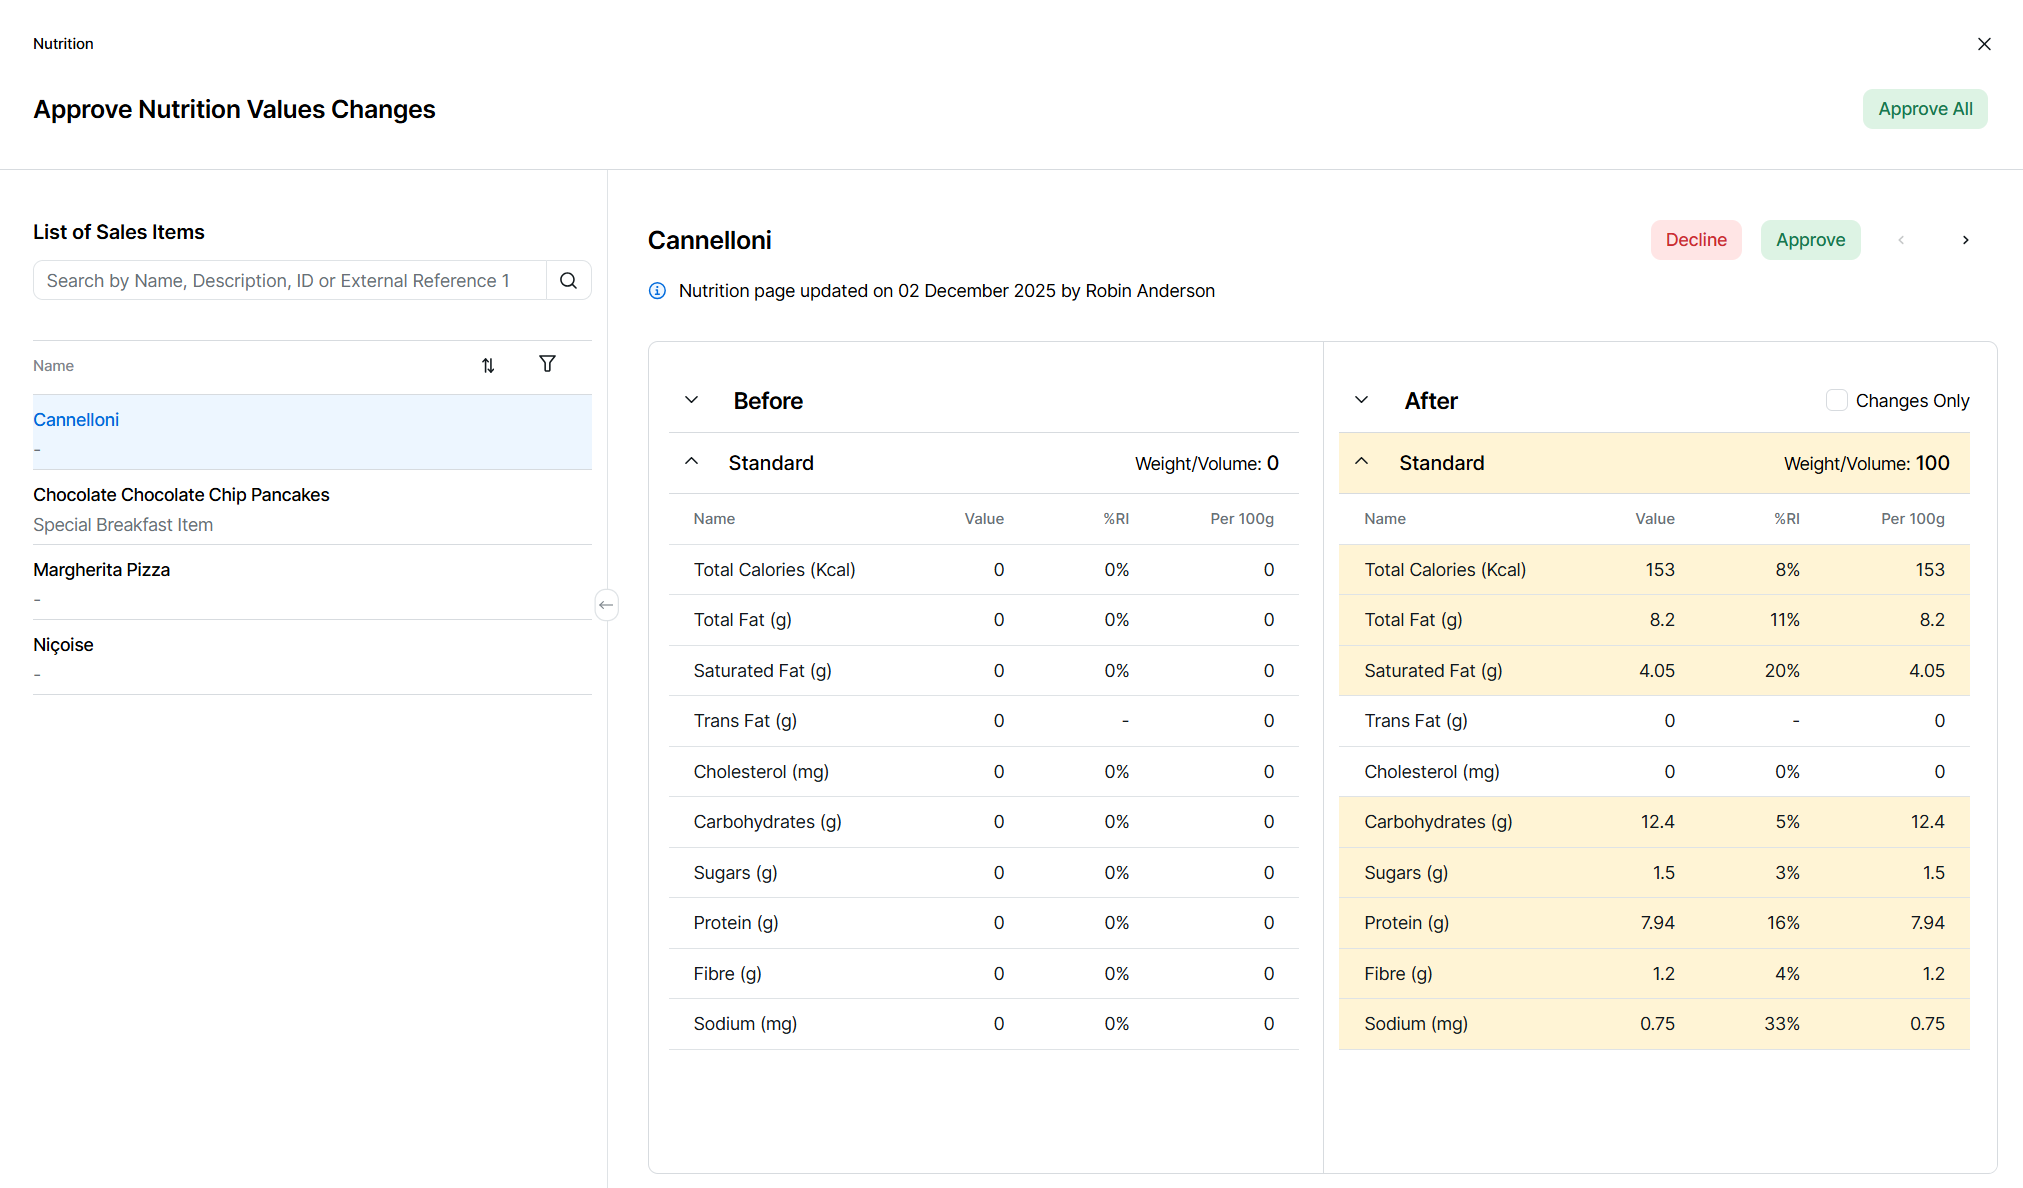Go to previous sales item arrow

1901,240
